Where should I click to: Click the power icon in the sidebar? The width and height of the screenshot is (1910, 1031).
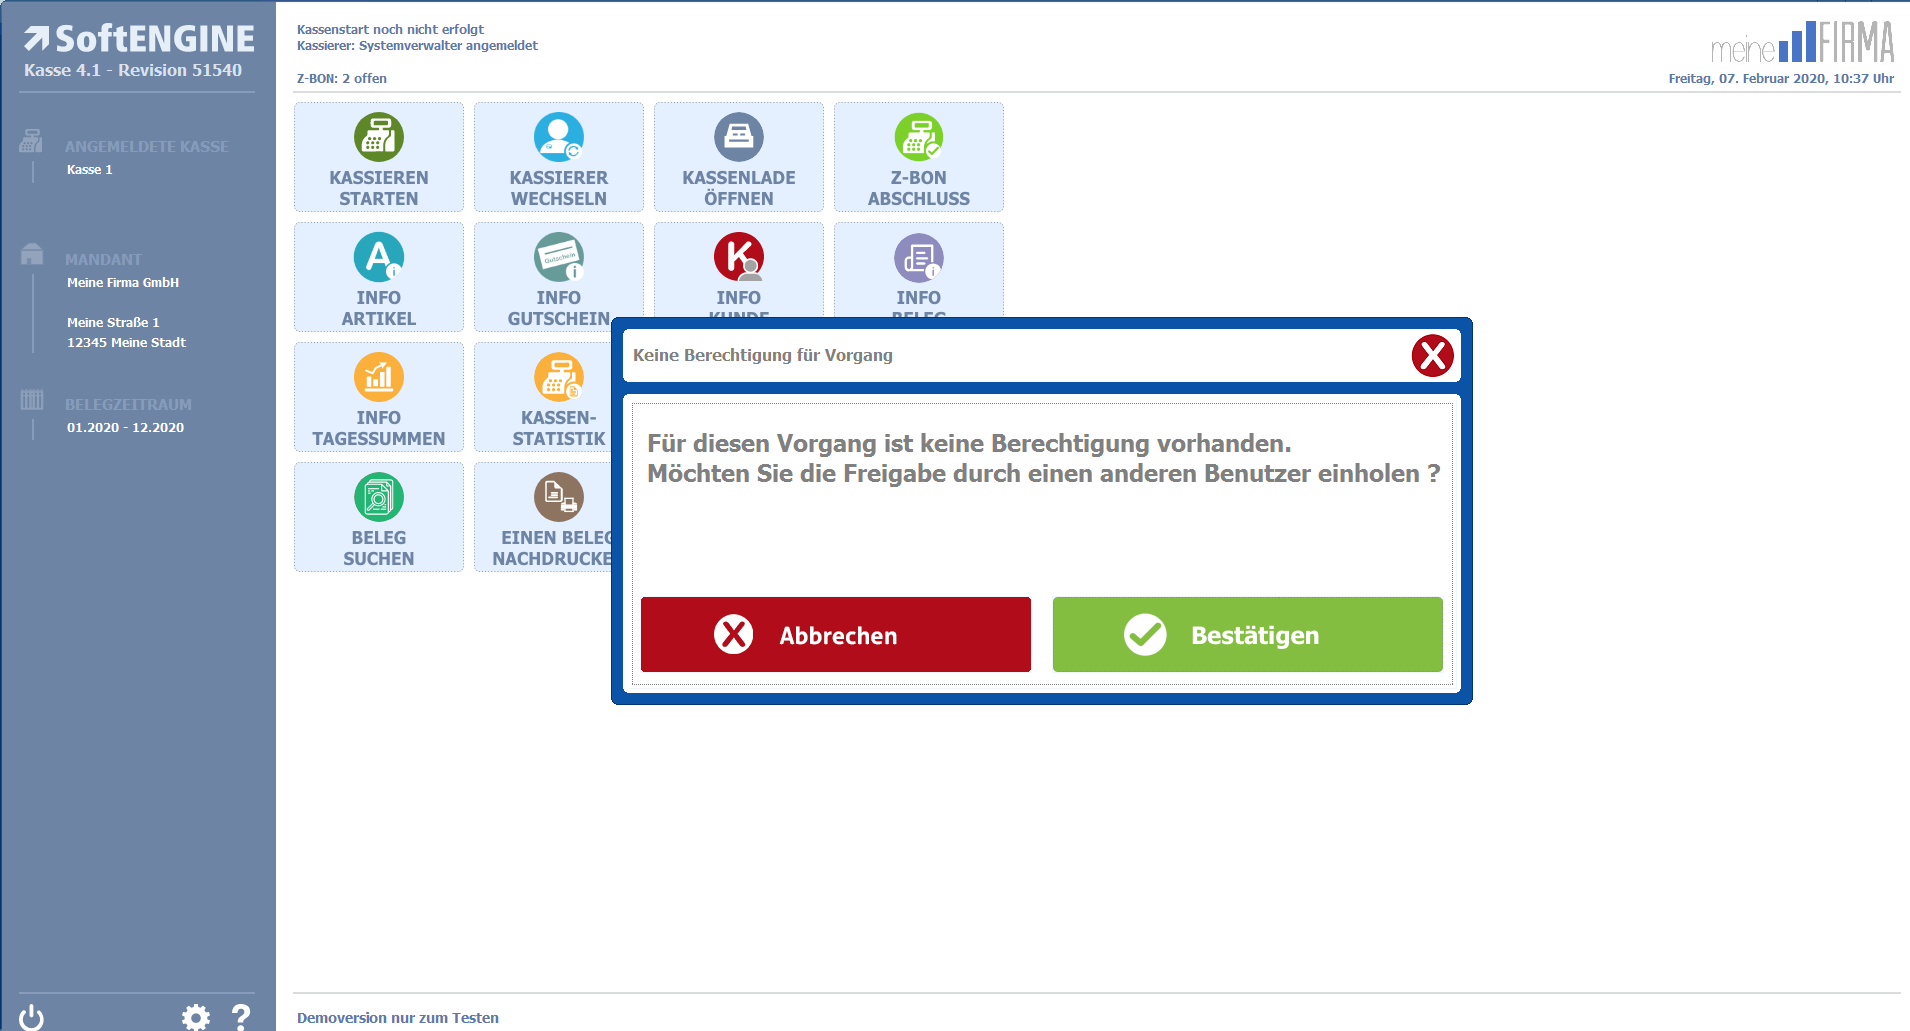pos(32,1017)
